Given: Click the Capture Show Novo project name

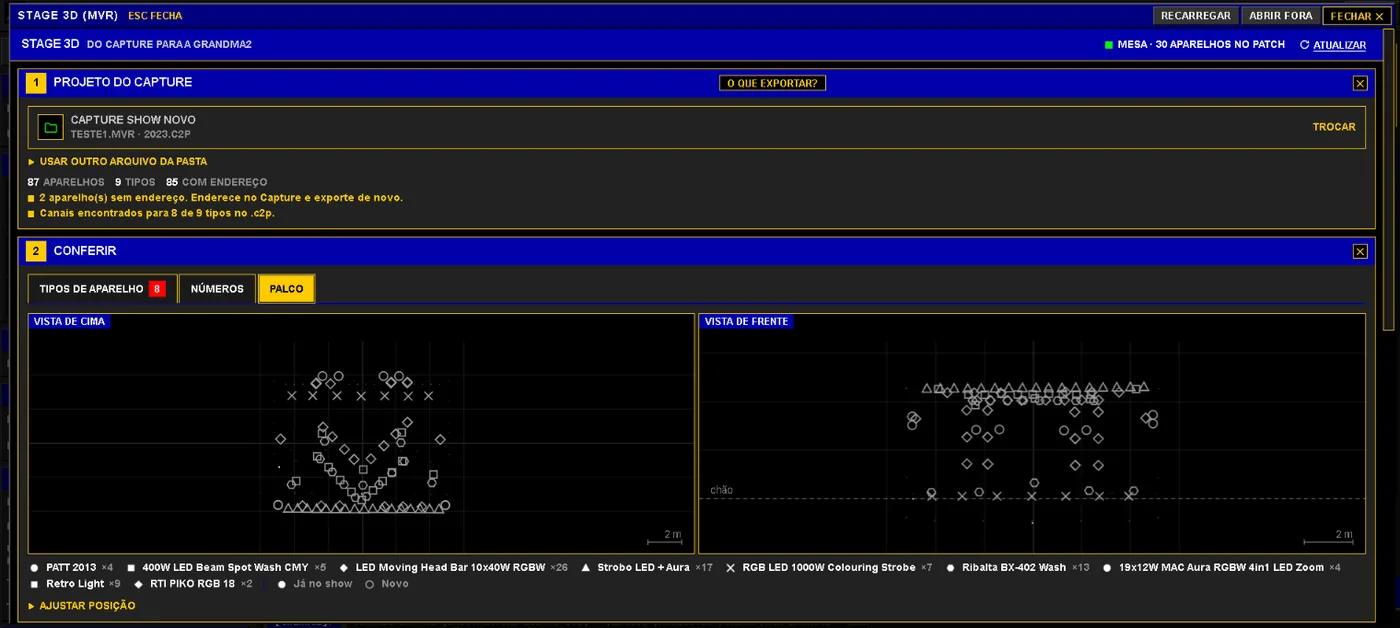Looking at the screenshot, I should 133,120.
